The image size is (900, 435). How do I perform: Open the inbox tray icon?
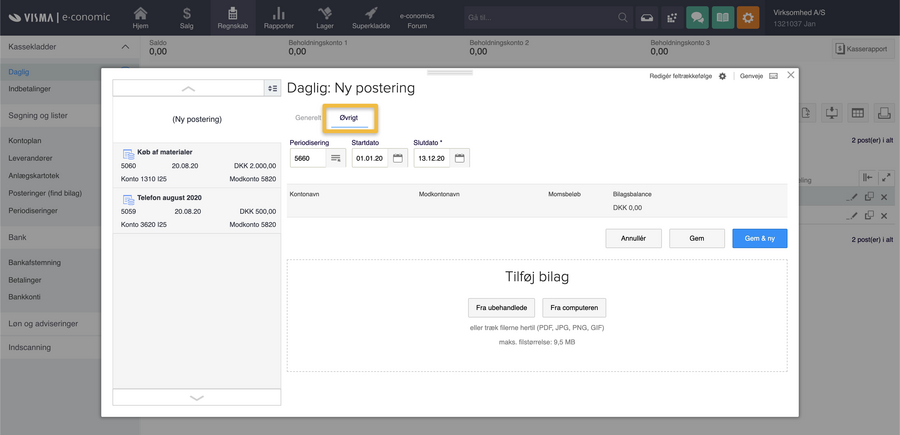point(646,18)
